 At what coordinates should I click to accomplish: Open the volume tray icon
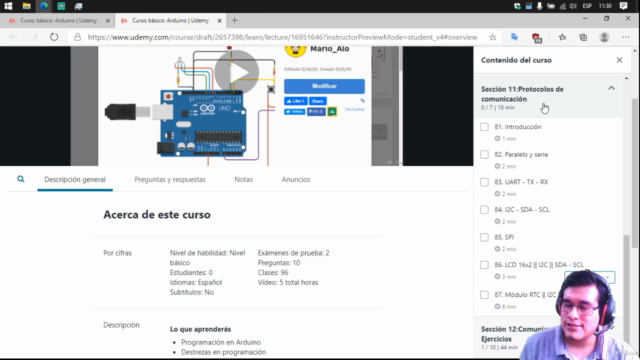pos(573,6)
